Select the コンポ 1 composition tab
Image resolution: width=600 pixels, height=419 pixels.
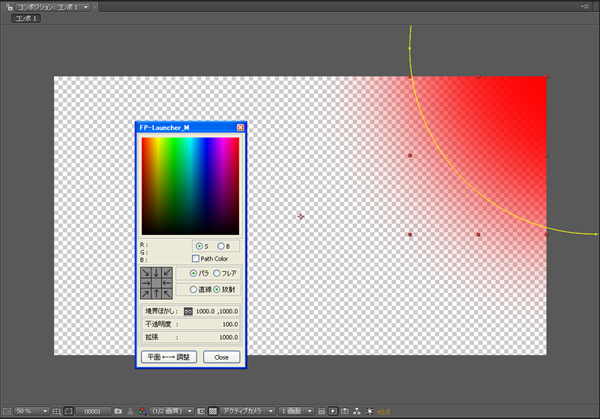(26, 18)
